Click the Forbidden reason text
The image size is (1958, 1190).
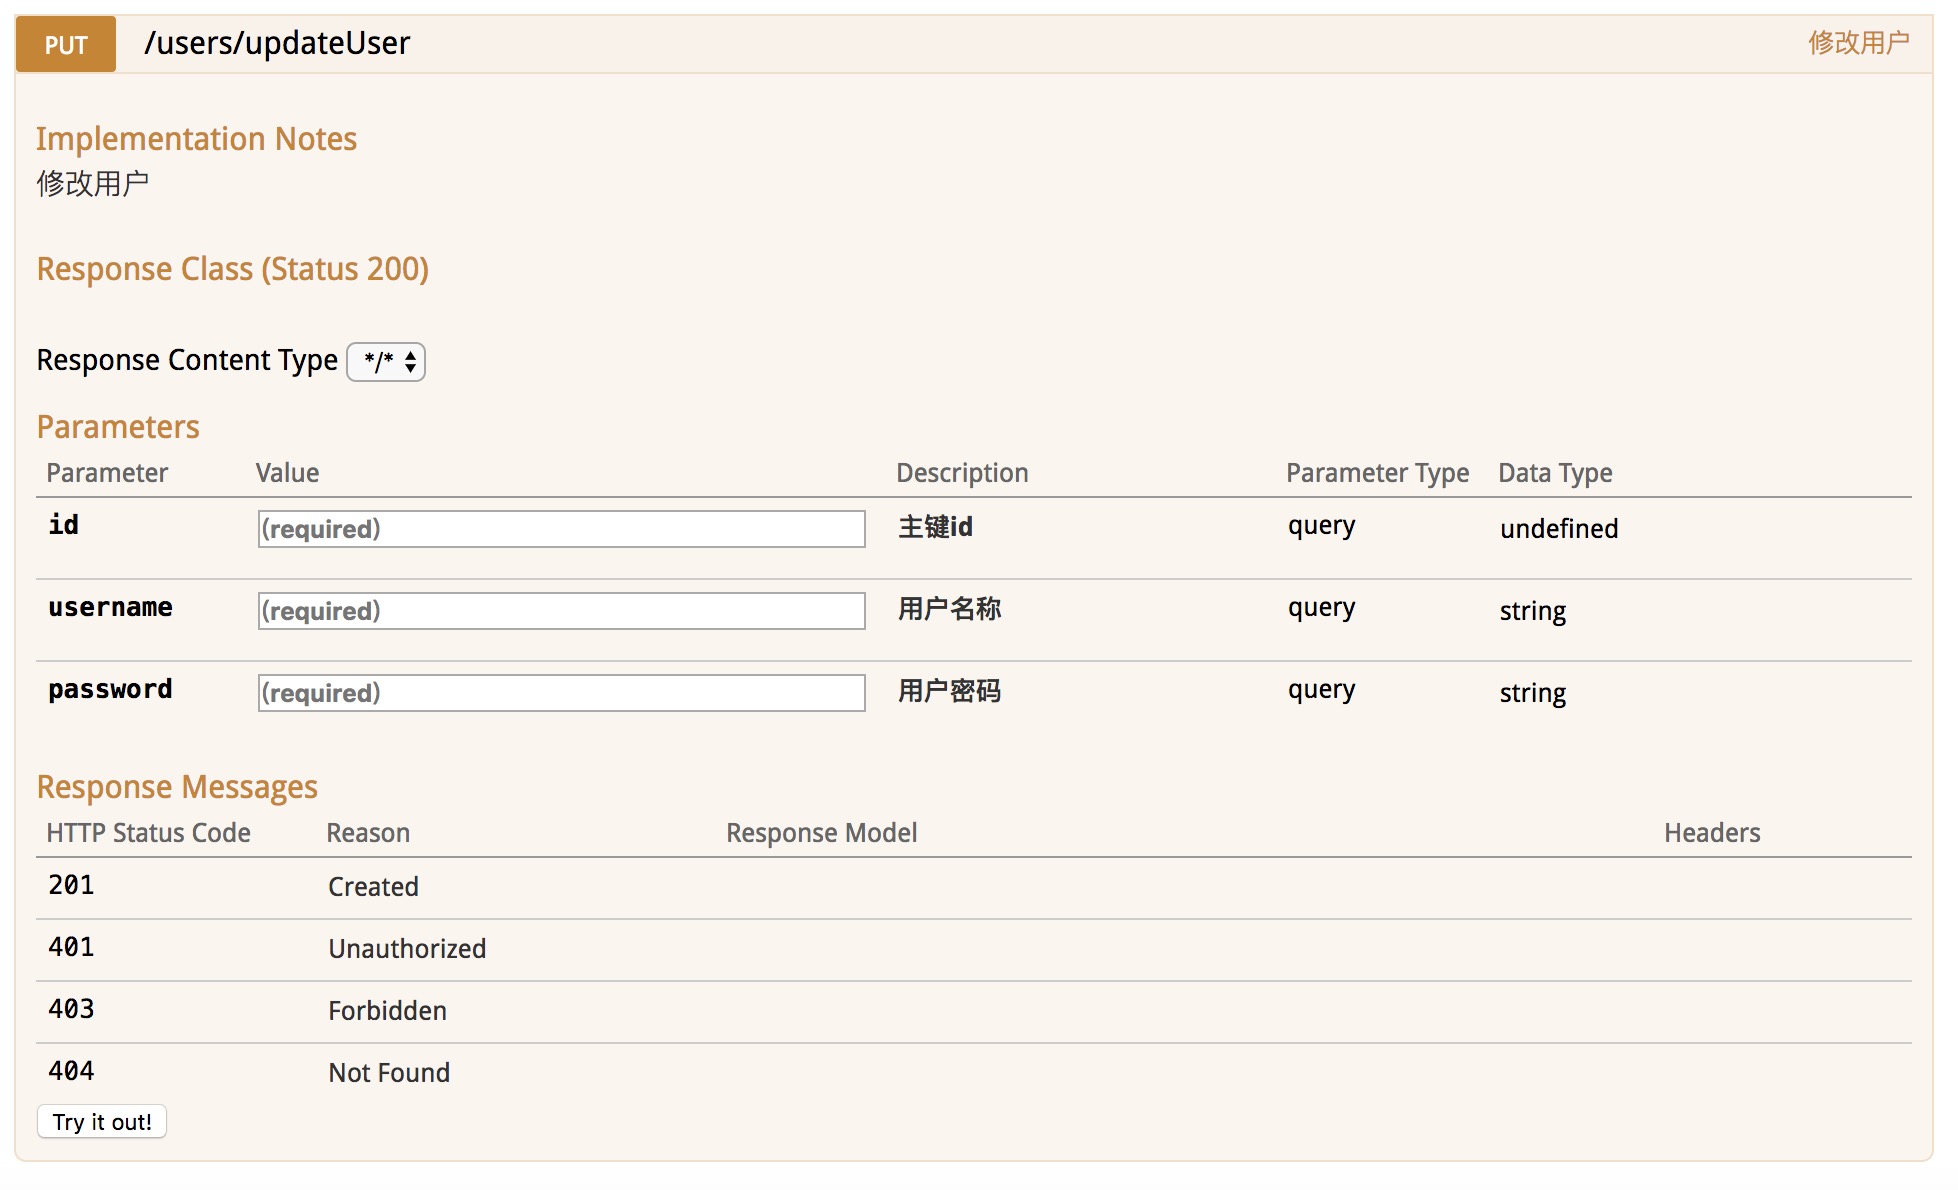pyautogui.click(x=387, y=1011)
